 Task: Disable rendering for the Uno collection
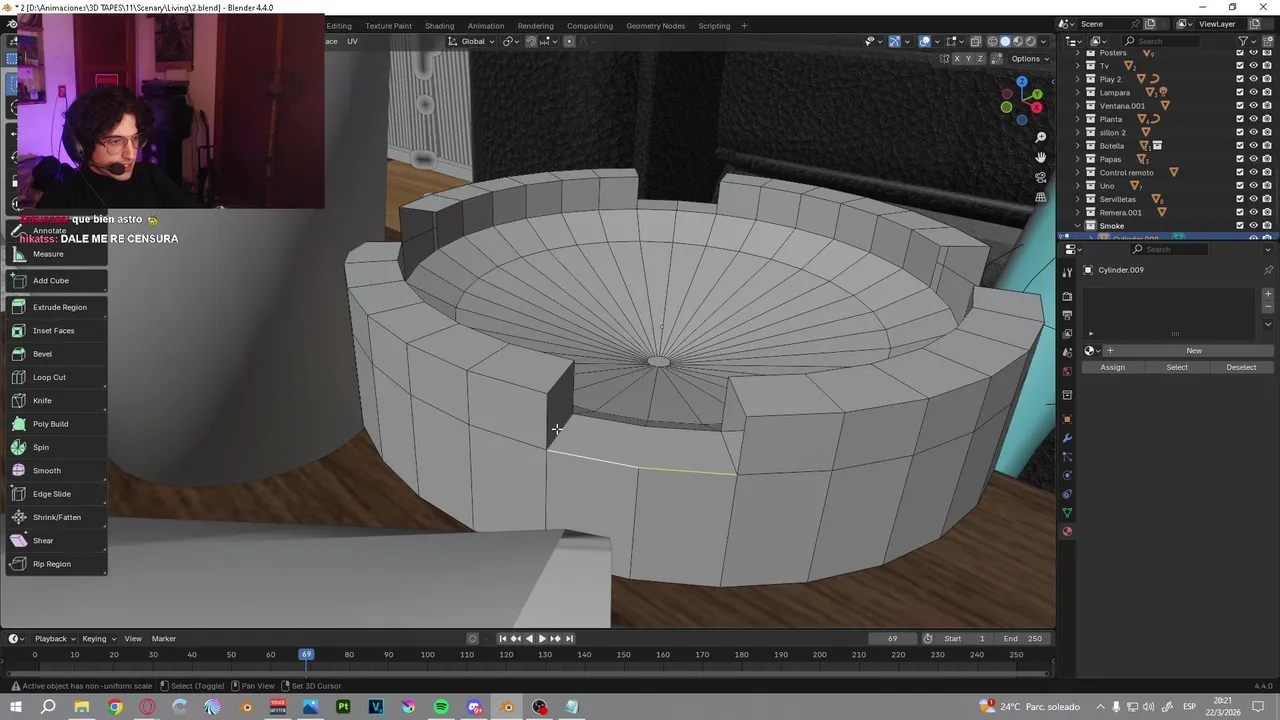[1267, 186]
